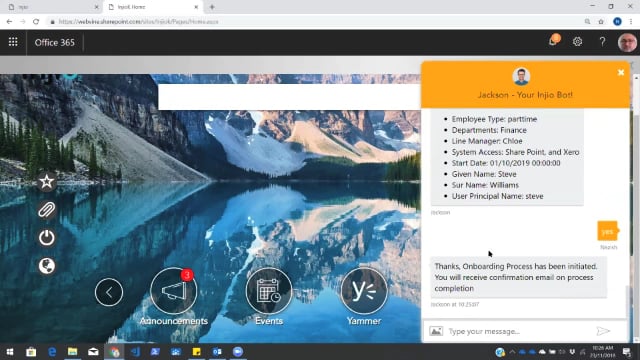
Task: Open the user profile picture menu
Action: point(627,42)
